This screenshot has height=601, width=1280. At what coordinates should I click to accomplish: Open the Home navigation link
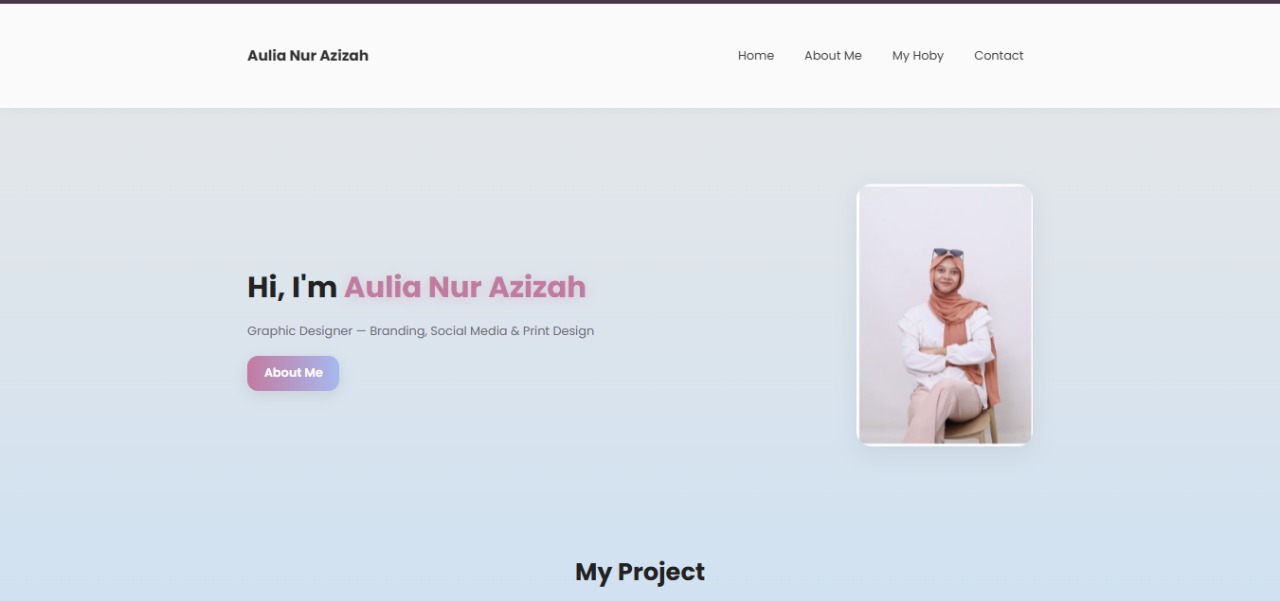tap(756, 56)
